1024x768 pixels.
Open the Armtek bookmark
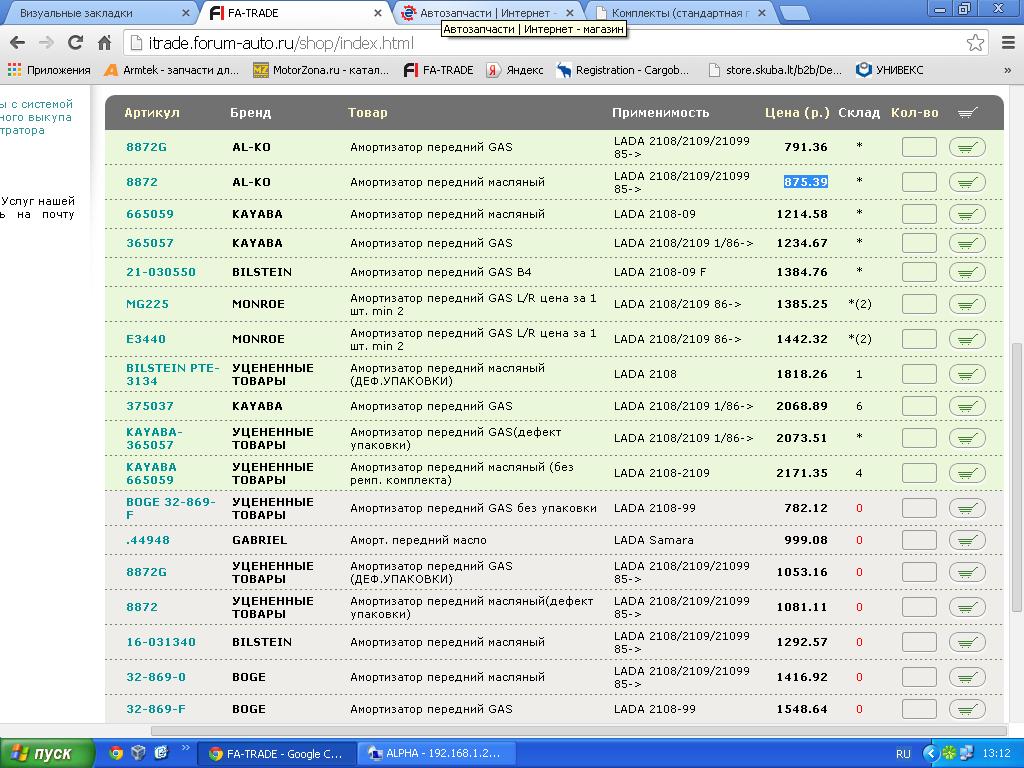pyautogui.click(x=172, y=70)
